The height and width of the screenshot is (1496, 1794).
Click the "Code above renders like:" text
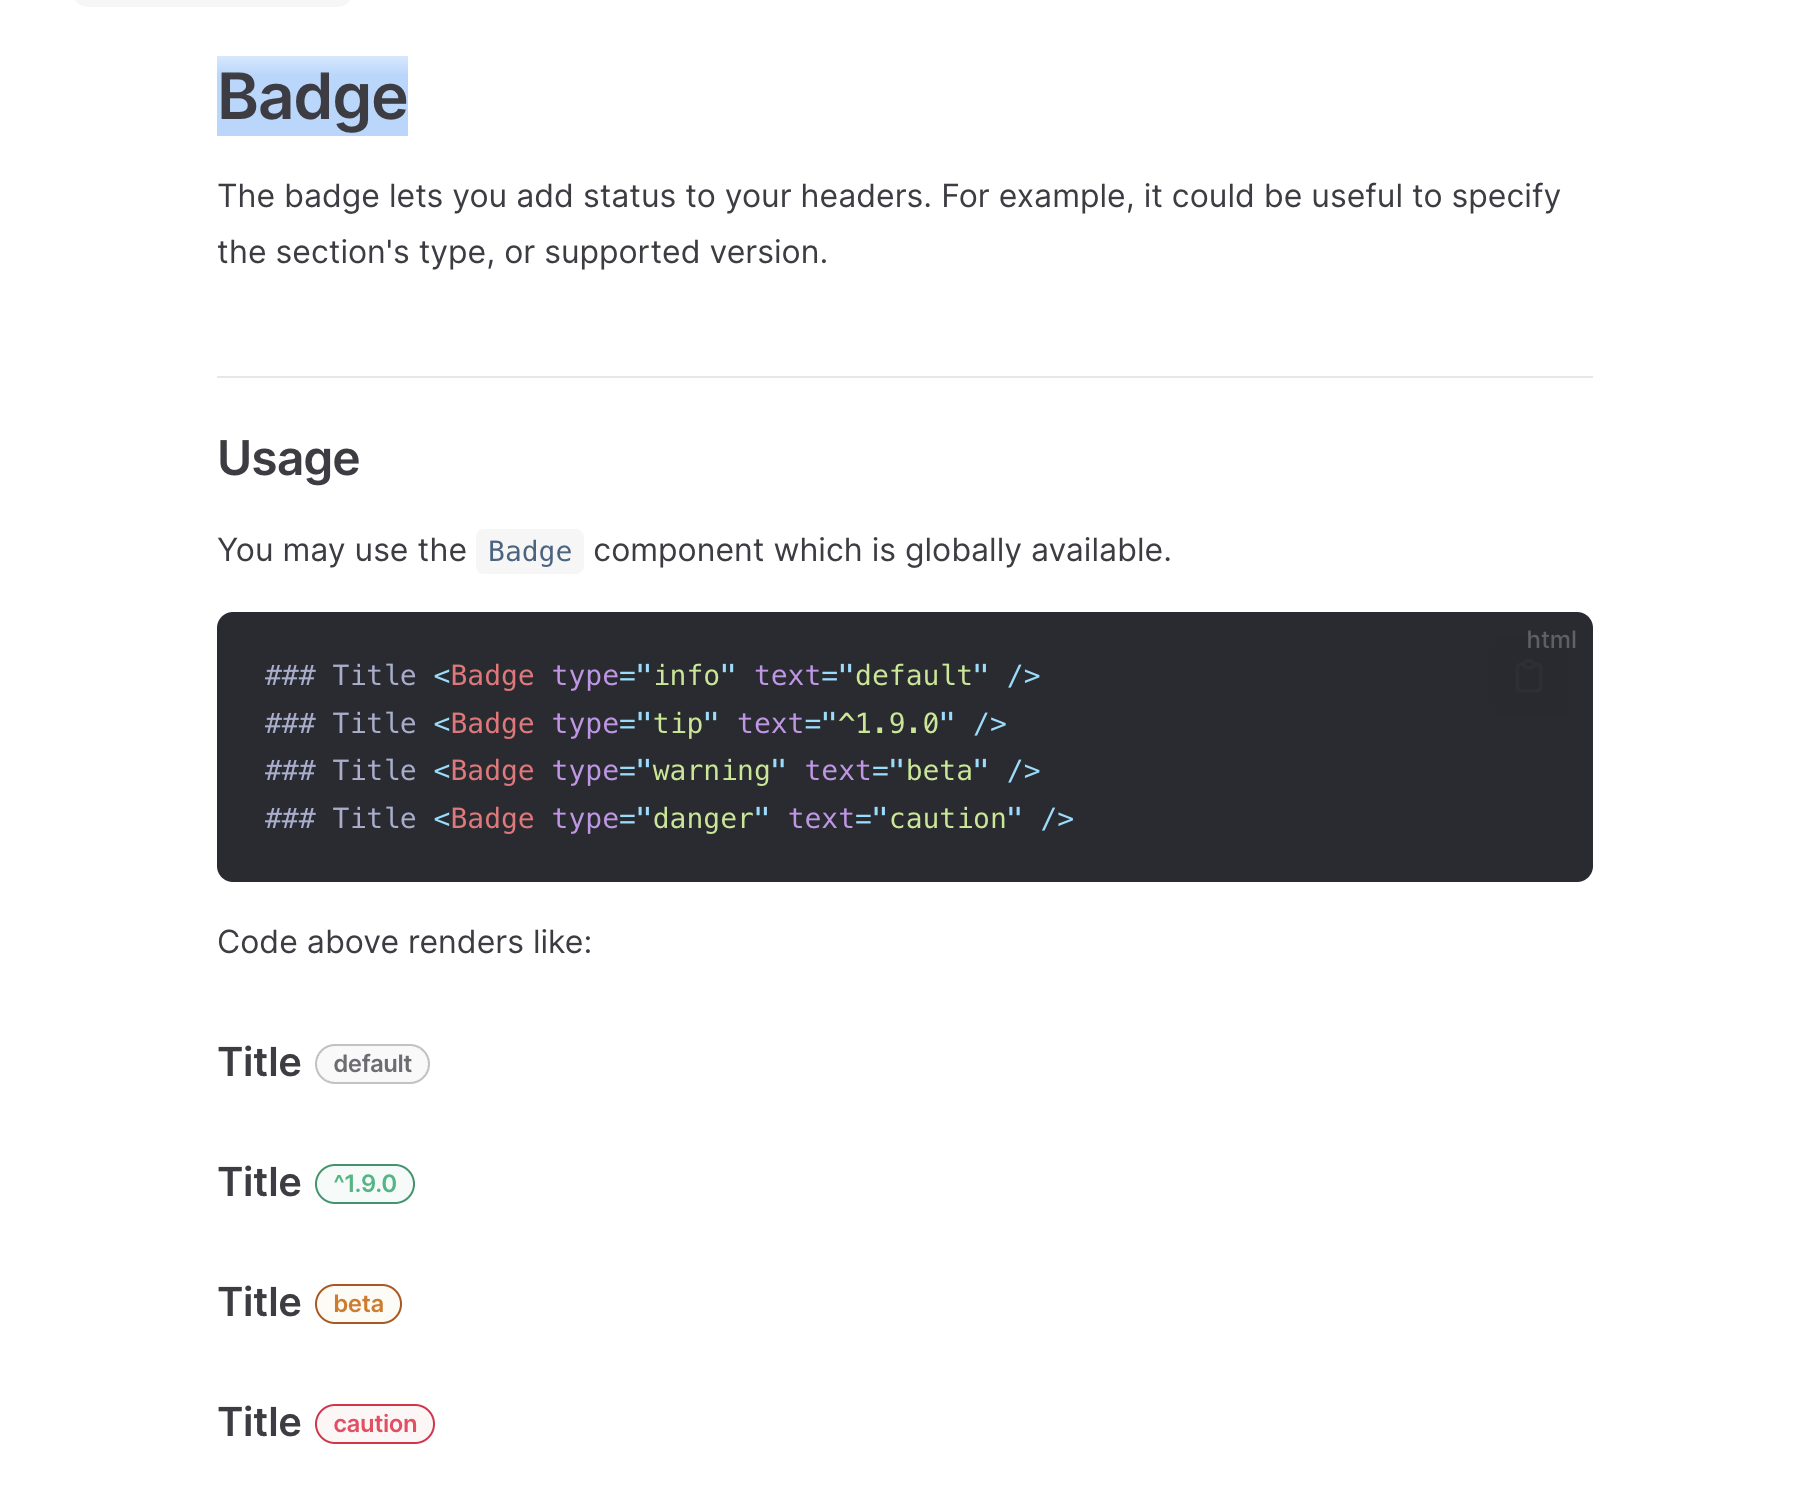click(x=405, y=942)
